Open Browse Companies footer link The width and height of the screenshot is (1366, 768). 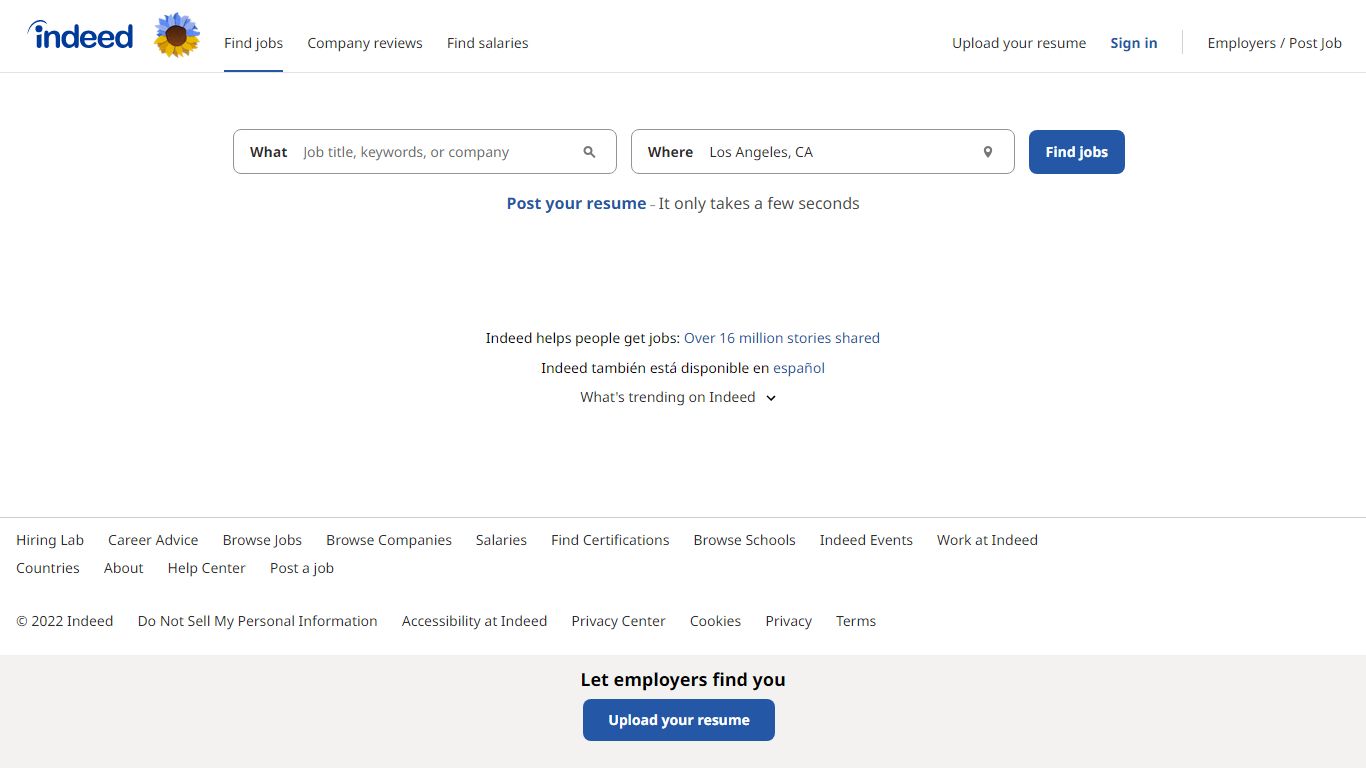click(389, 540)
